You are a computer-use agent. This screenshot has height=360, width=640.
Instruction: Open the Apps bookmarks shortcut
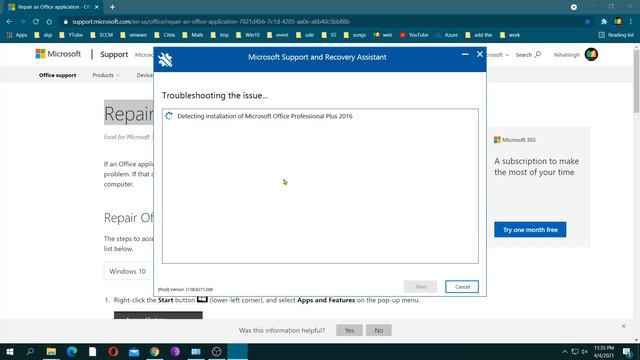[x=17, y=35]
